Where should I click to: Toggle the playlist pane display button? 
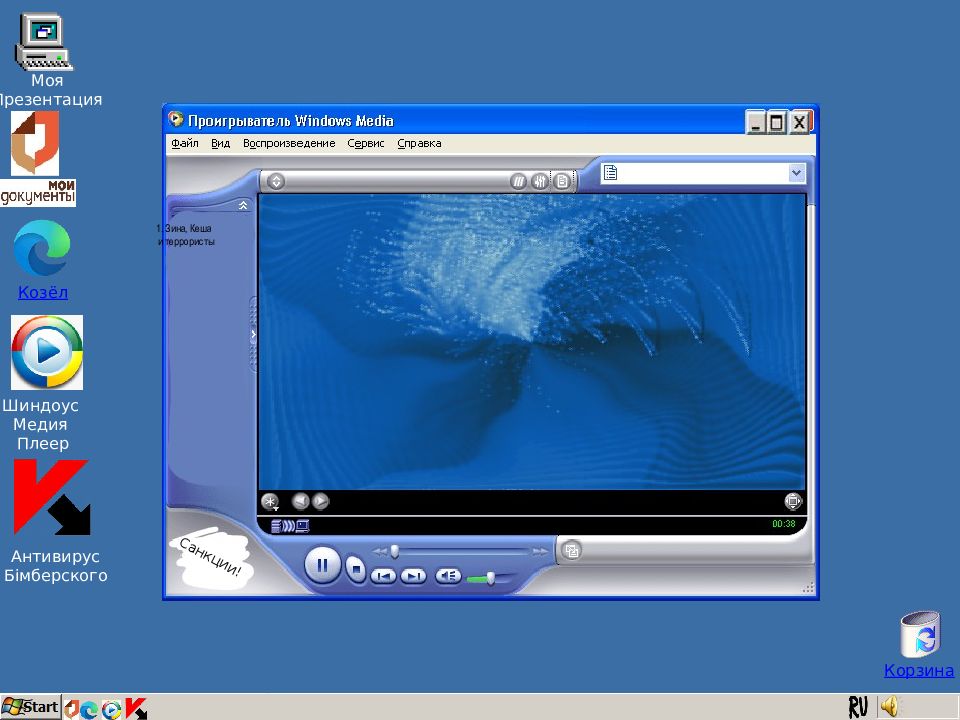[x=562, y=181]
